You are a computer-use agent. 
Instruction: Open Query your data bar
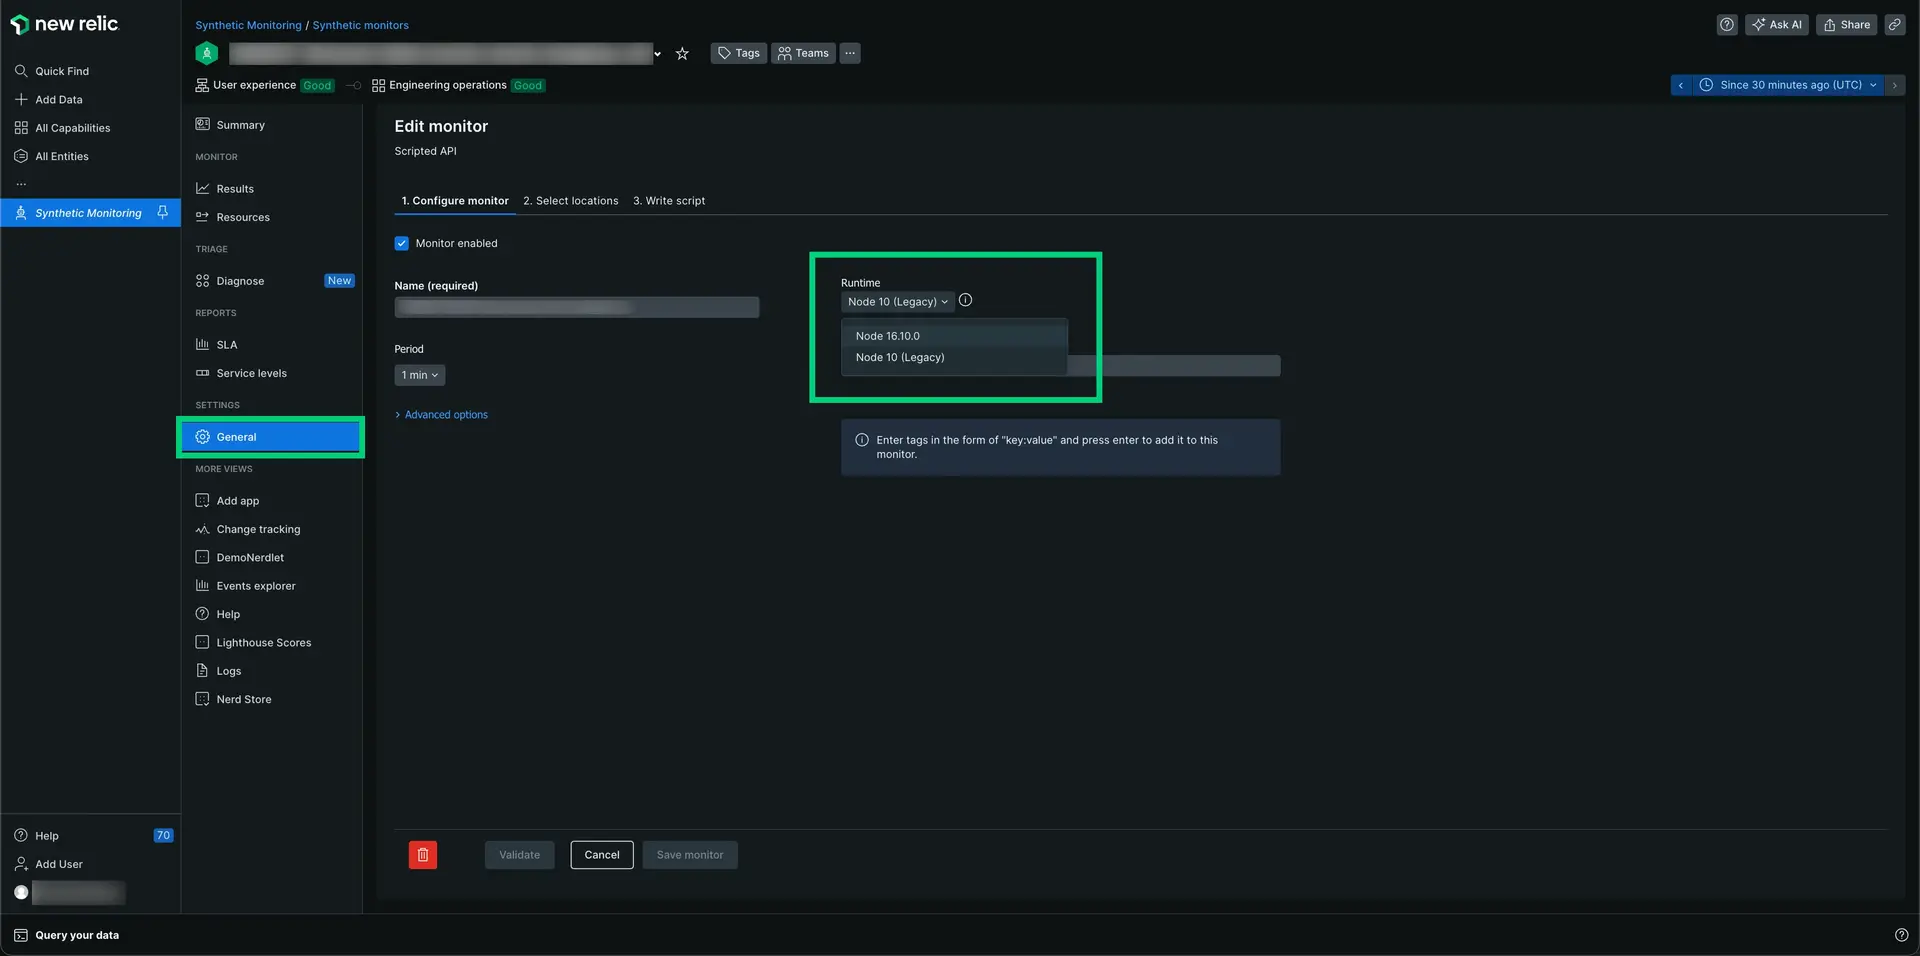(66, 935)
